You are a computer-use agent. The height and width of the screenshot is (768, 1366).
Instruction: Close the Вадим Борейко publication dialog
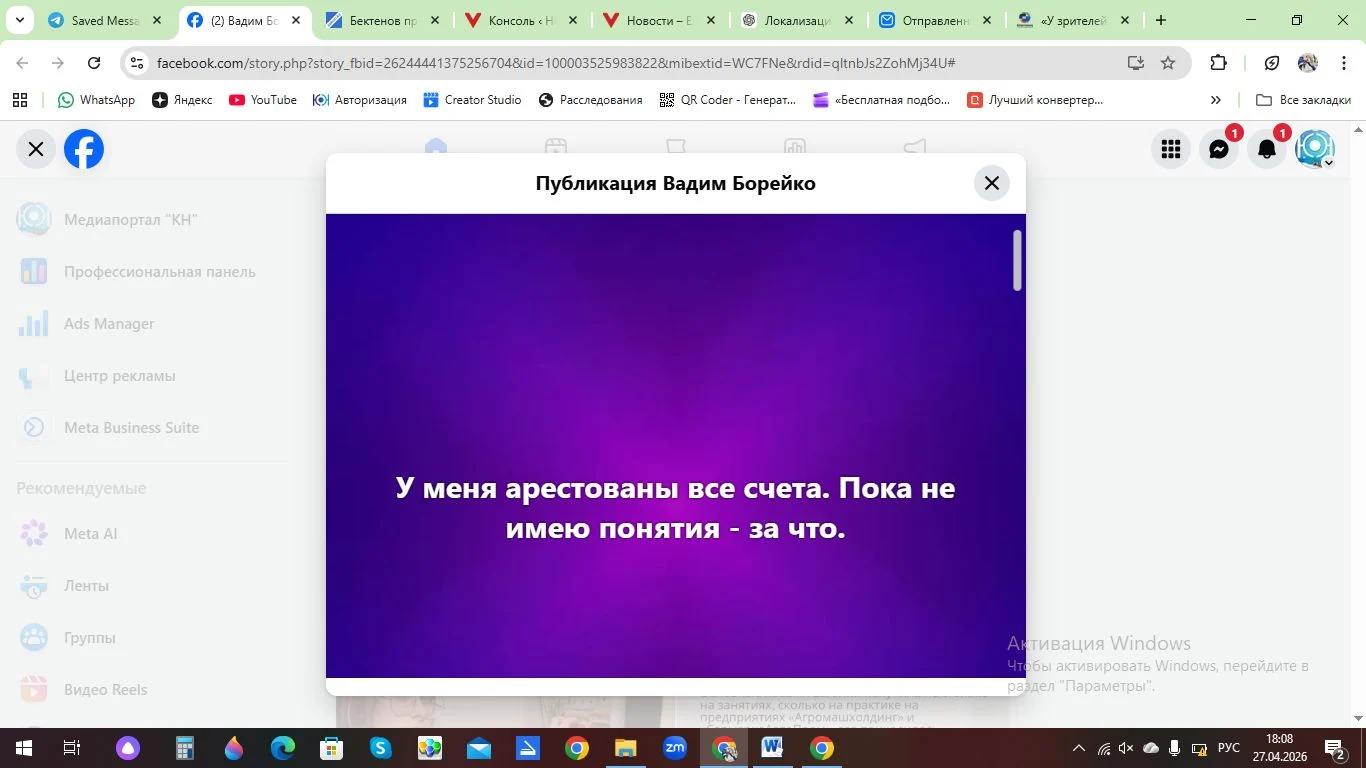pyautogui.click(x=991, y=183)
